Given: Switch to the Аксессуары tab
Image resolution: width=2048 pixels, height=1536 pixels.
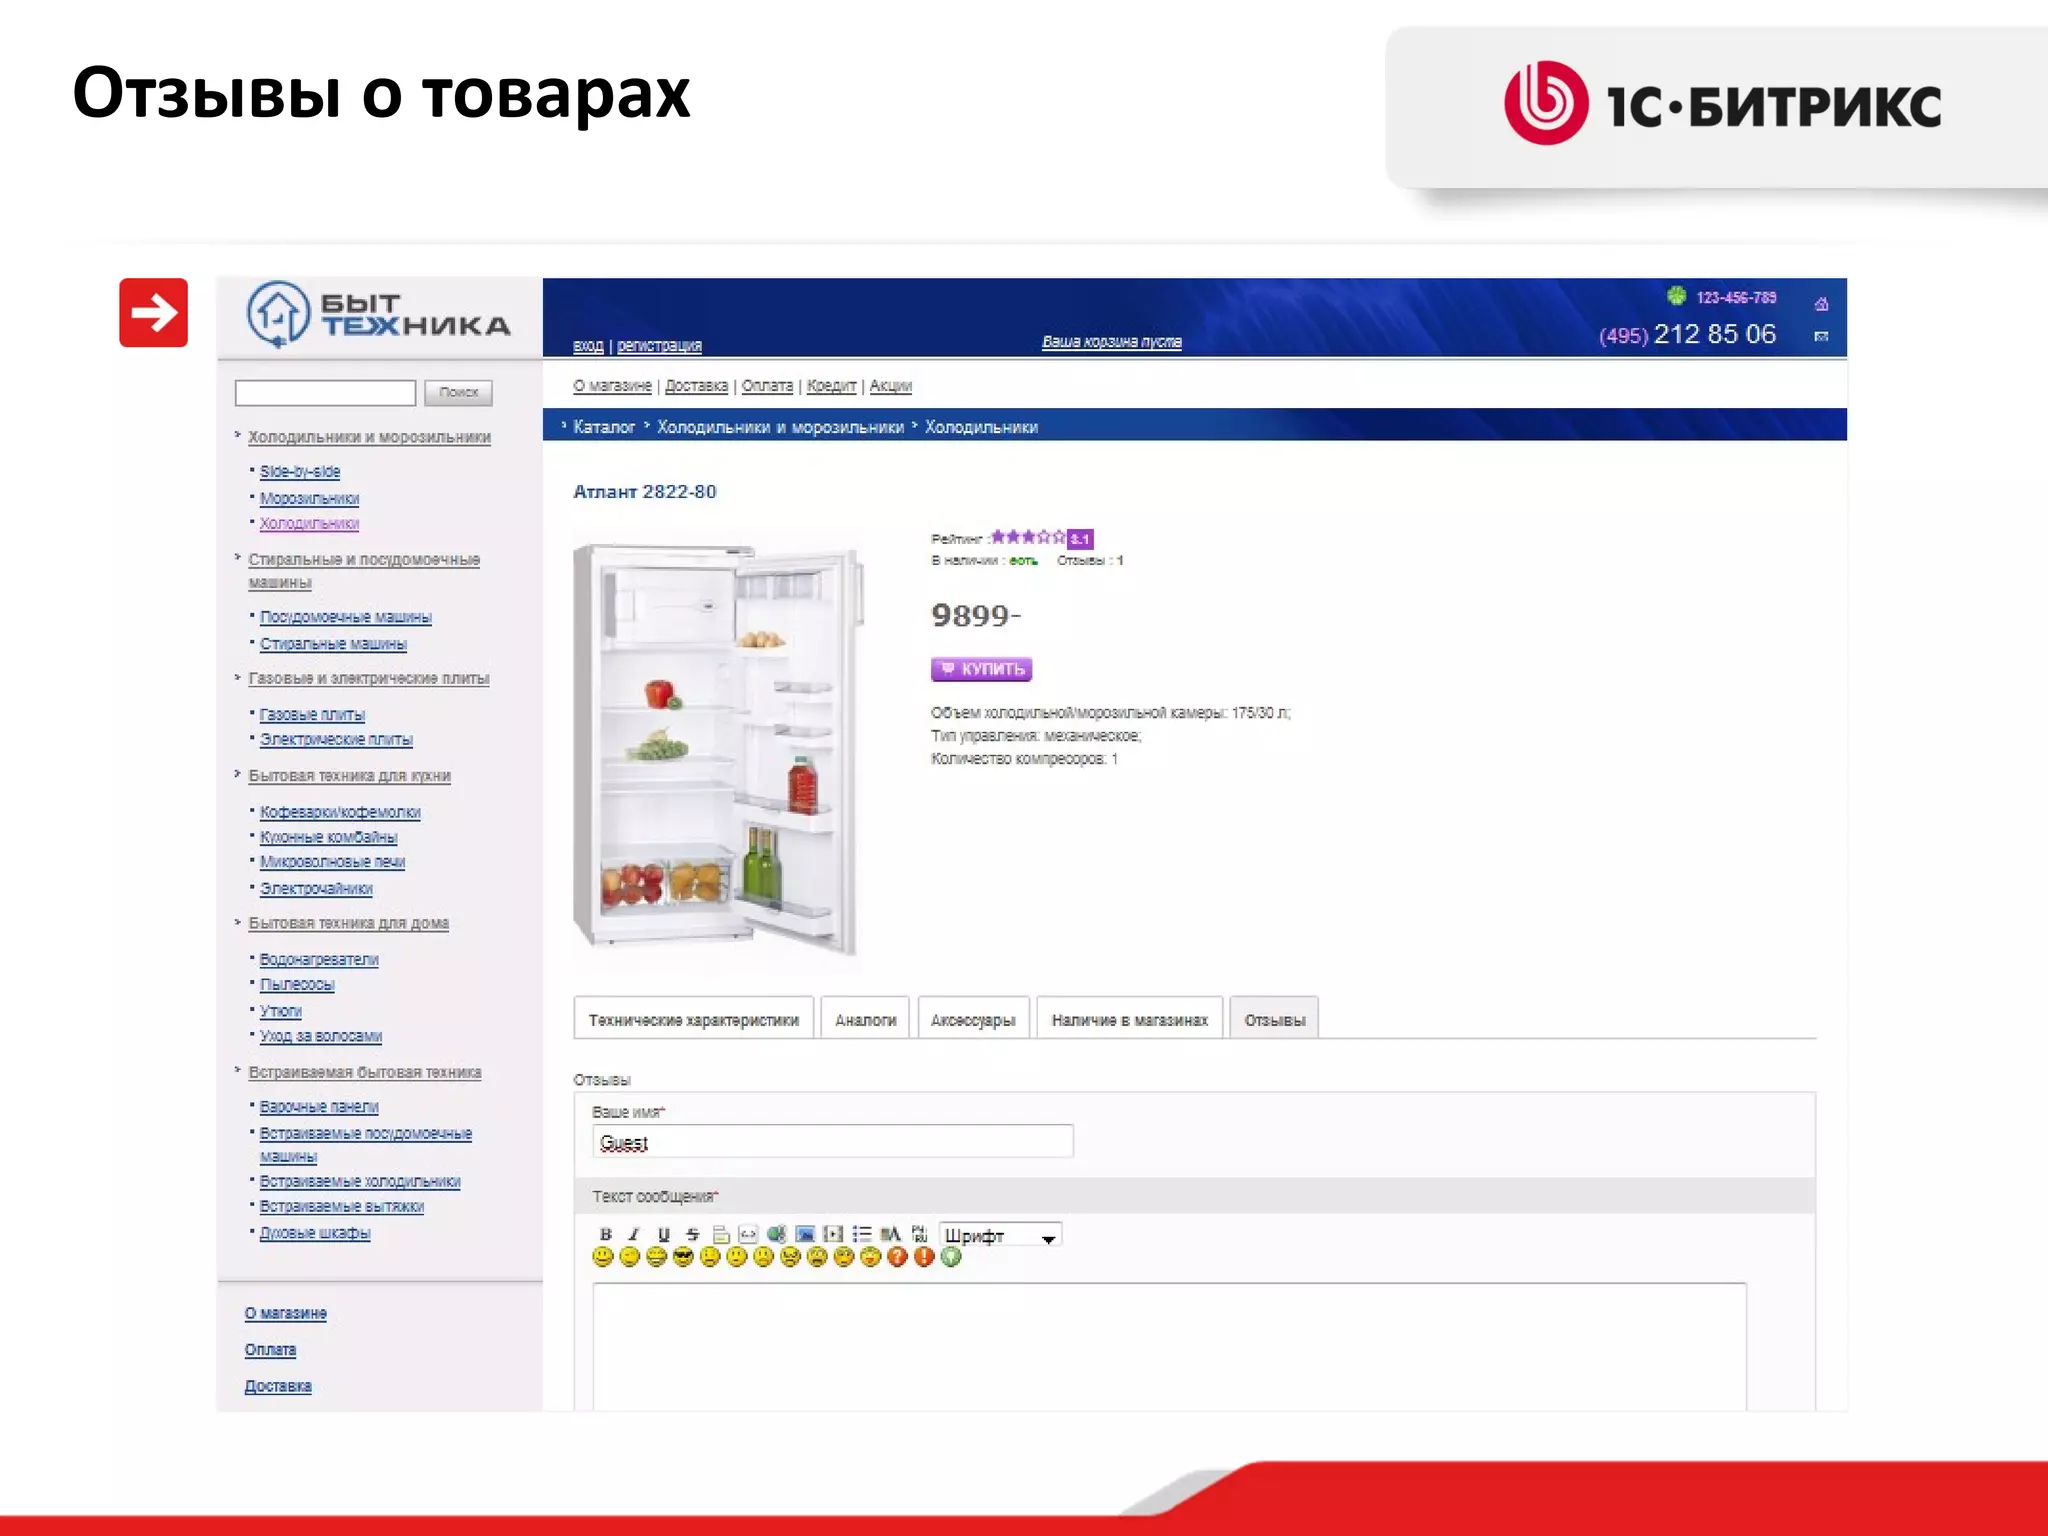Looking at the screenshot, I should [x=973, y=1019].
